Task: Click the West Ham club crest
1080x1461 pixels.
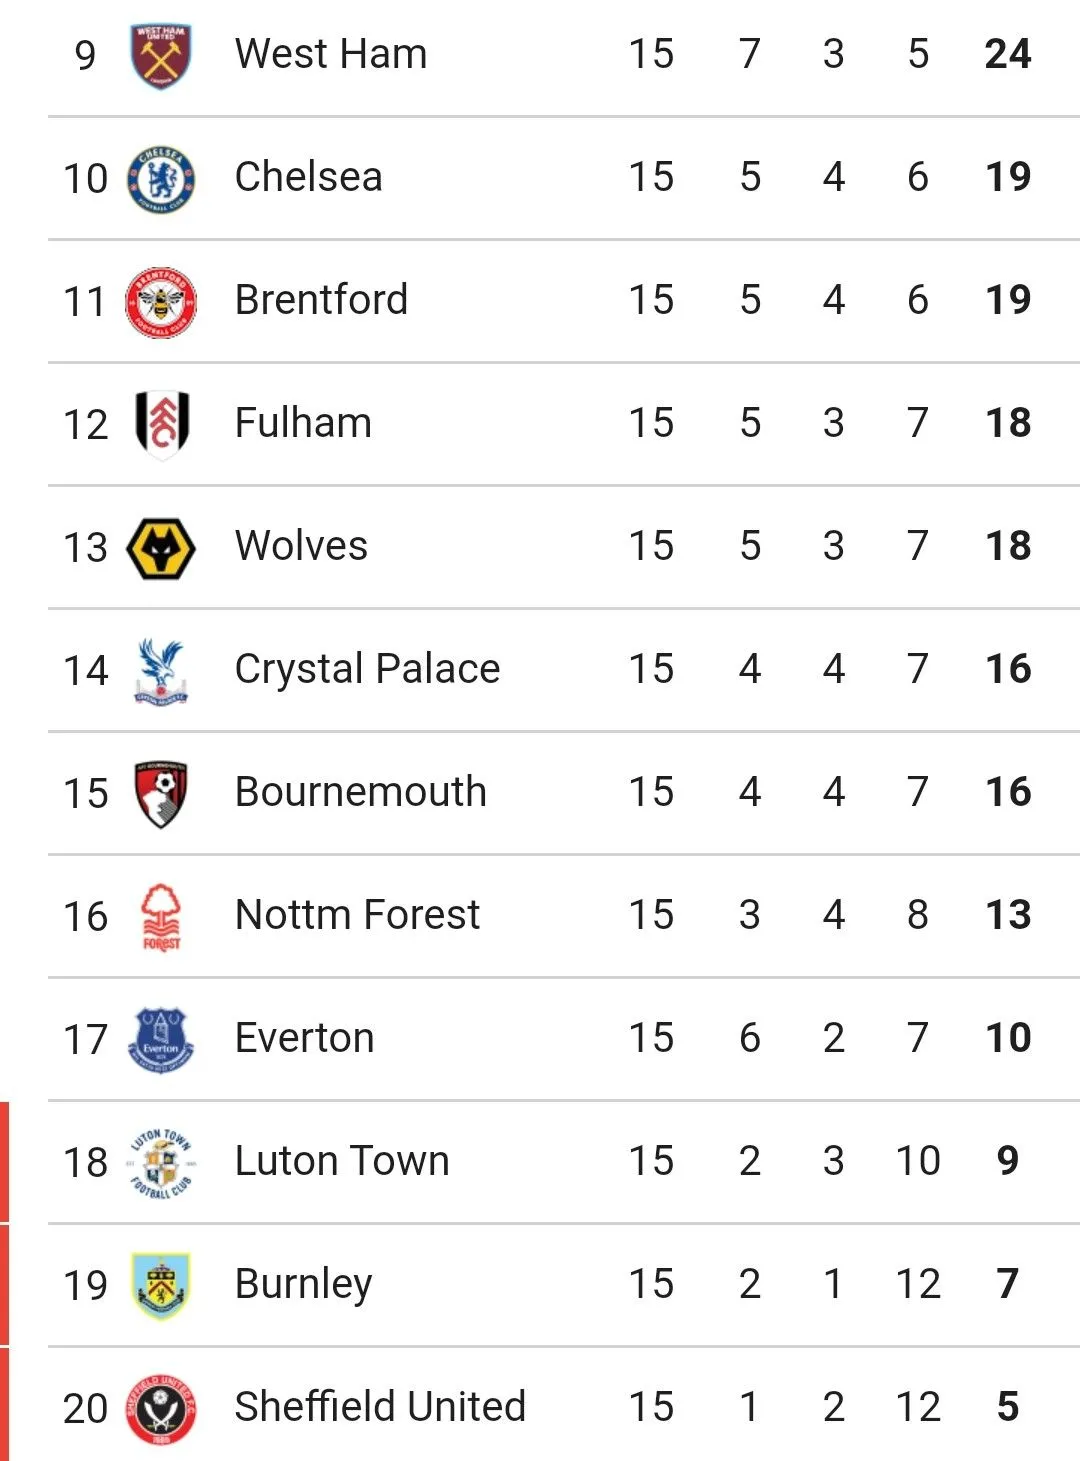Action: [161, 56]
